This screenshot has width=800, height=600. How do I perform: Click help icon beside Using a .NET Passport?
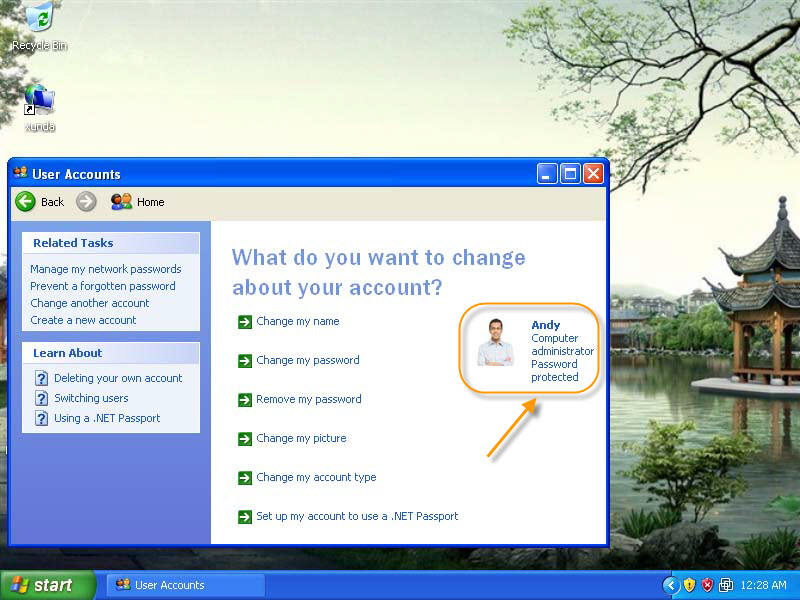[41, 418]
